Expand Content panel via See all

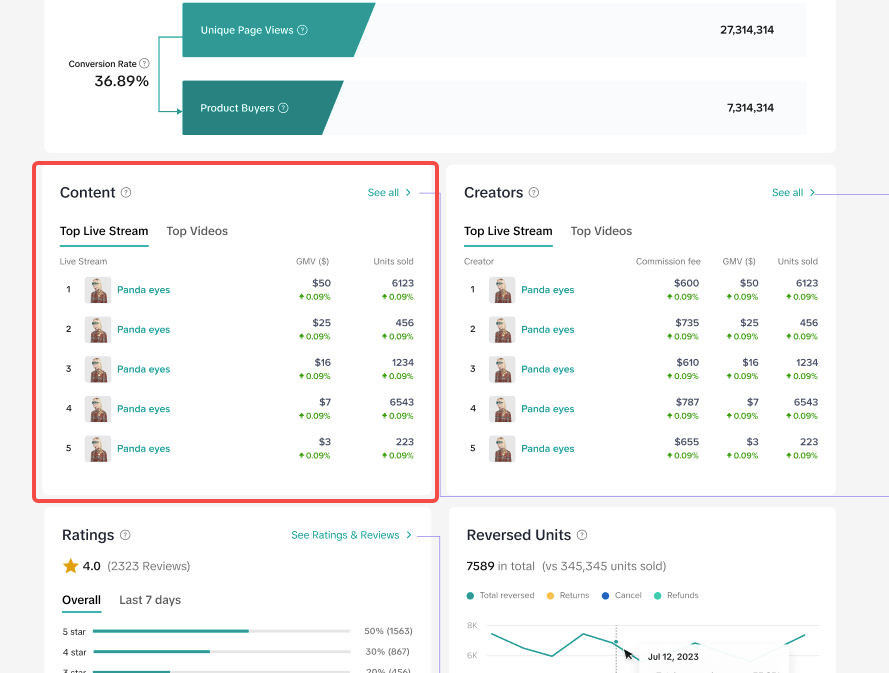(x=389, y=193)
